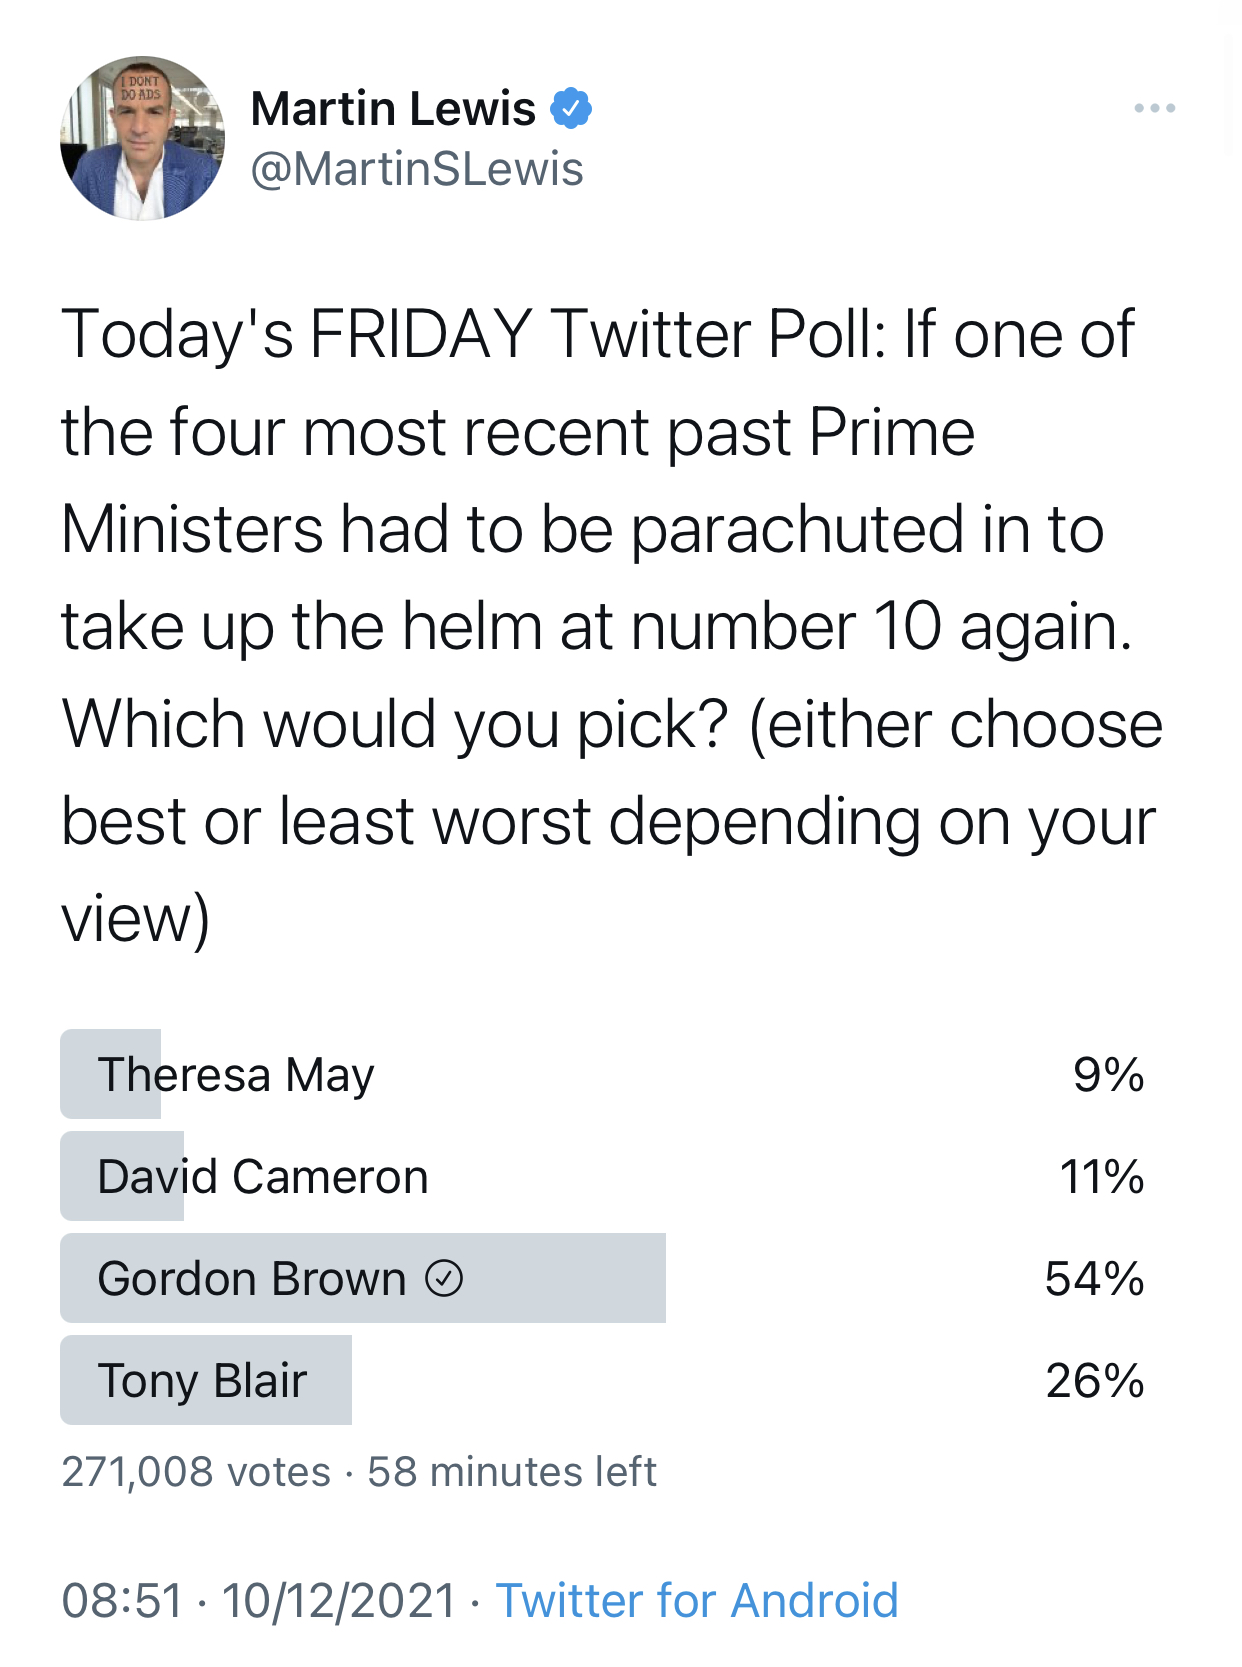Click the 10/12/2021 date

pos(339,1600)
